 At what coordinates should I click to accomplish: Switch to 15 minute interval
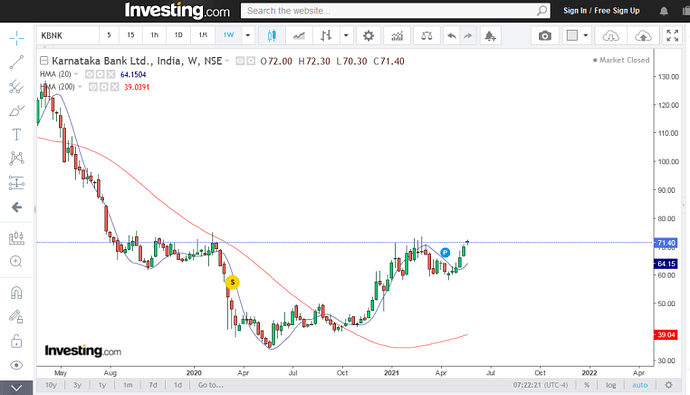click(x=131, y=35)
